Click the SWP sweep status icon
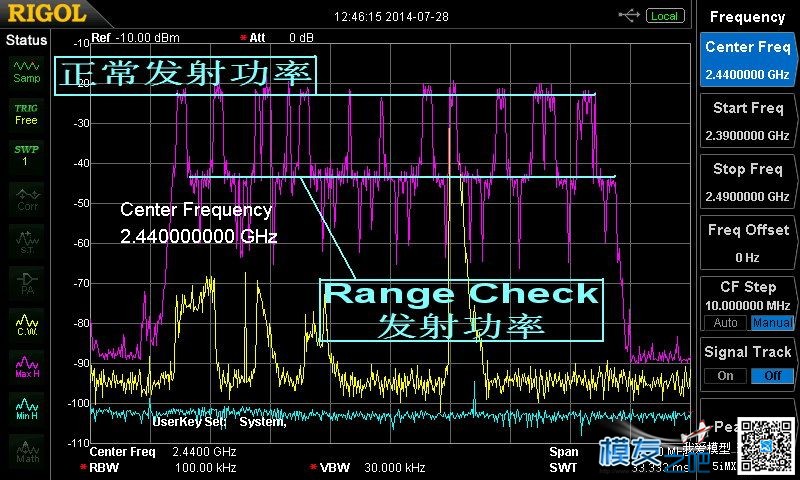Screen dimensions: 800x480 point(27,156)
